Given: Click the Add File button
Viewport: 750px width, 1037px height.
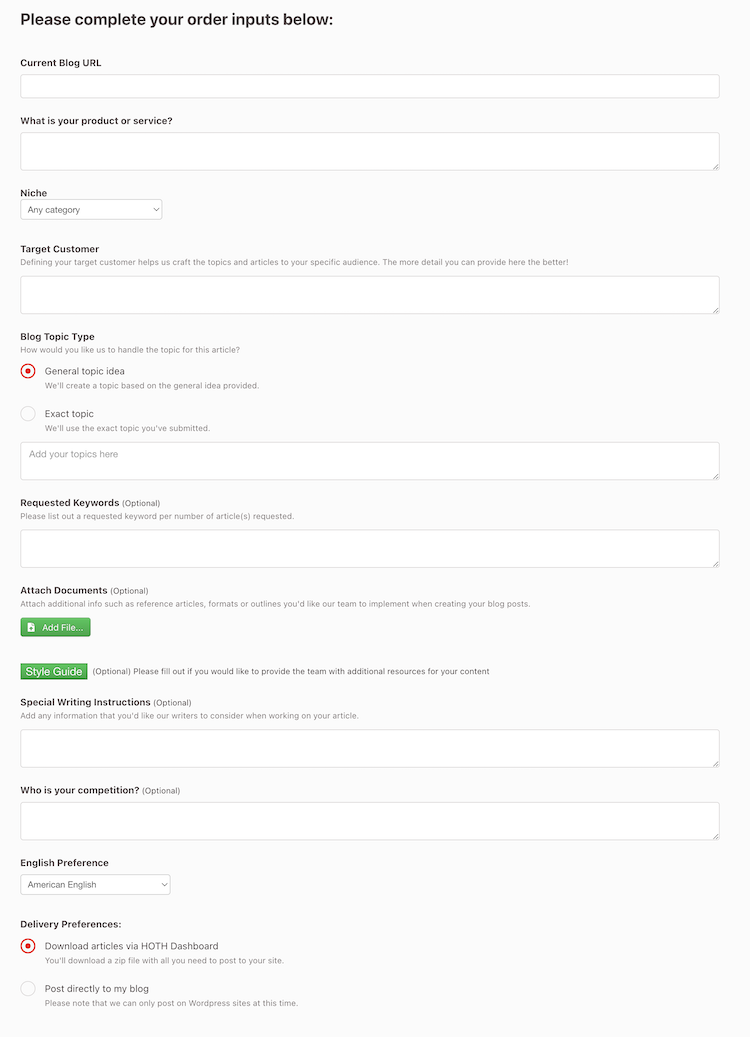Looking at the screenshot, I should pos(56,627).
